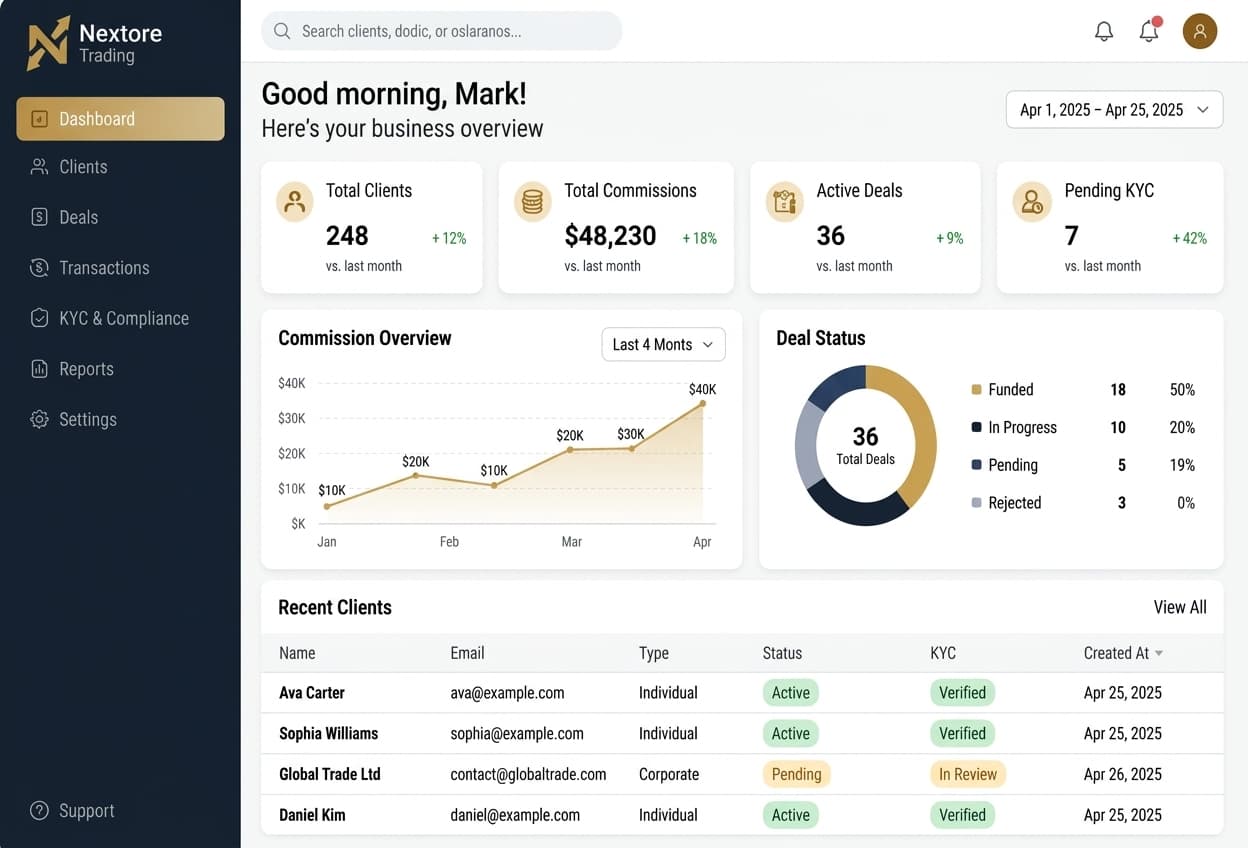Click the +18% commissions change value
Image resolution: width=1248 pixels, height=848 pixels.
click(700, 239)
